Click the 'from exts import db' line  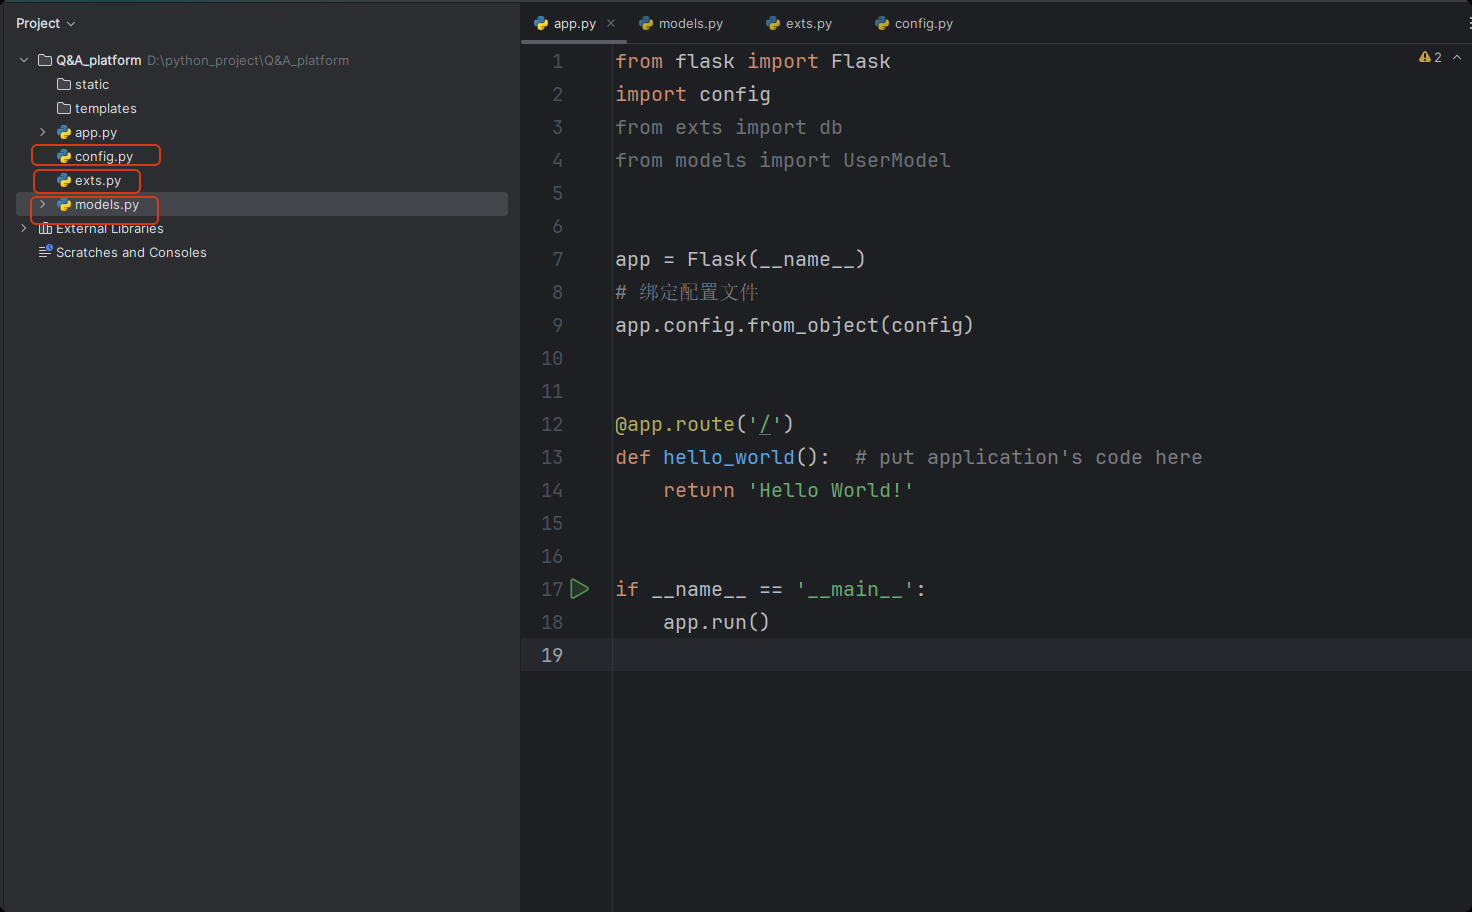click(x=729, y=127)
